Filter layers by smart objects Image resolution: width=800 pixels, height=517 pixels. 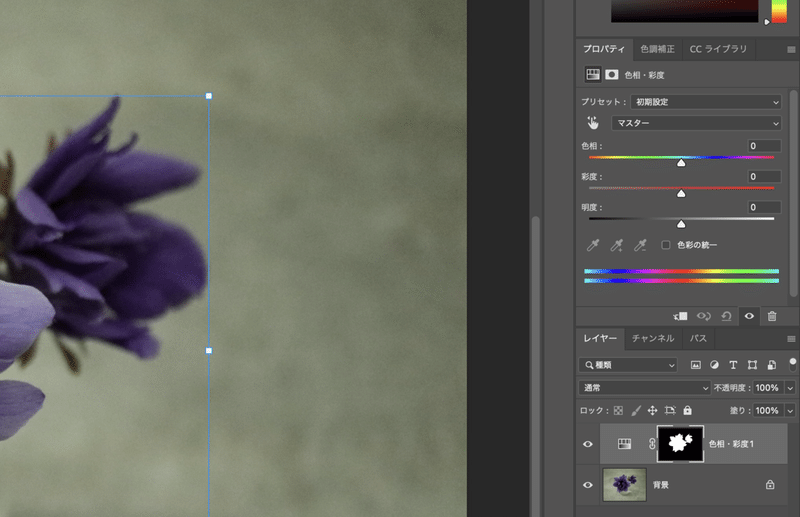pyautogui.click(x=771, y=365)
